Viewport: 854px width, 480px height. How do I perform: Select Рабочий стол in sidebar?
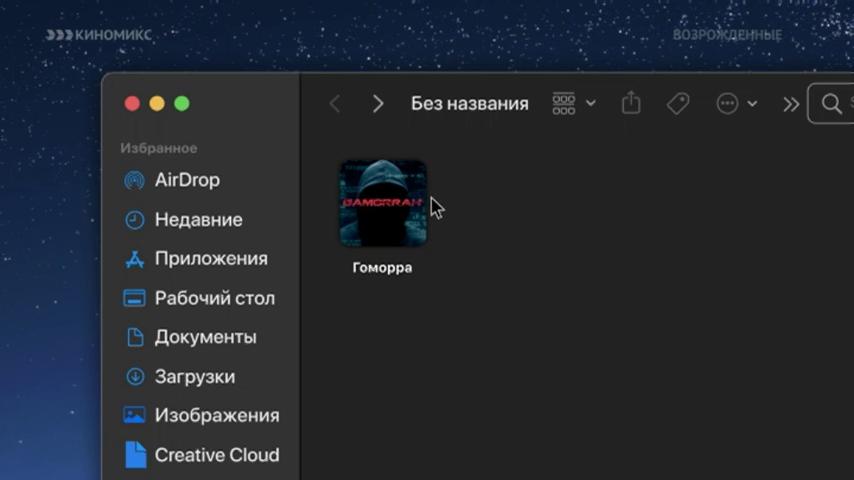199,298
